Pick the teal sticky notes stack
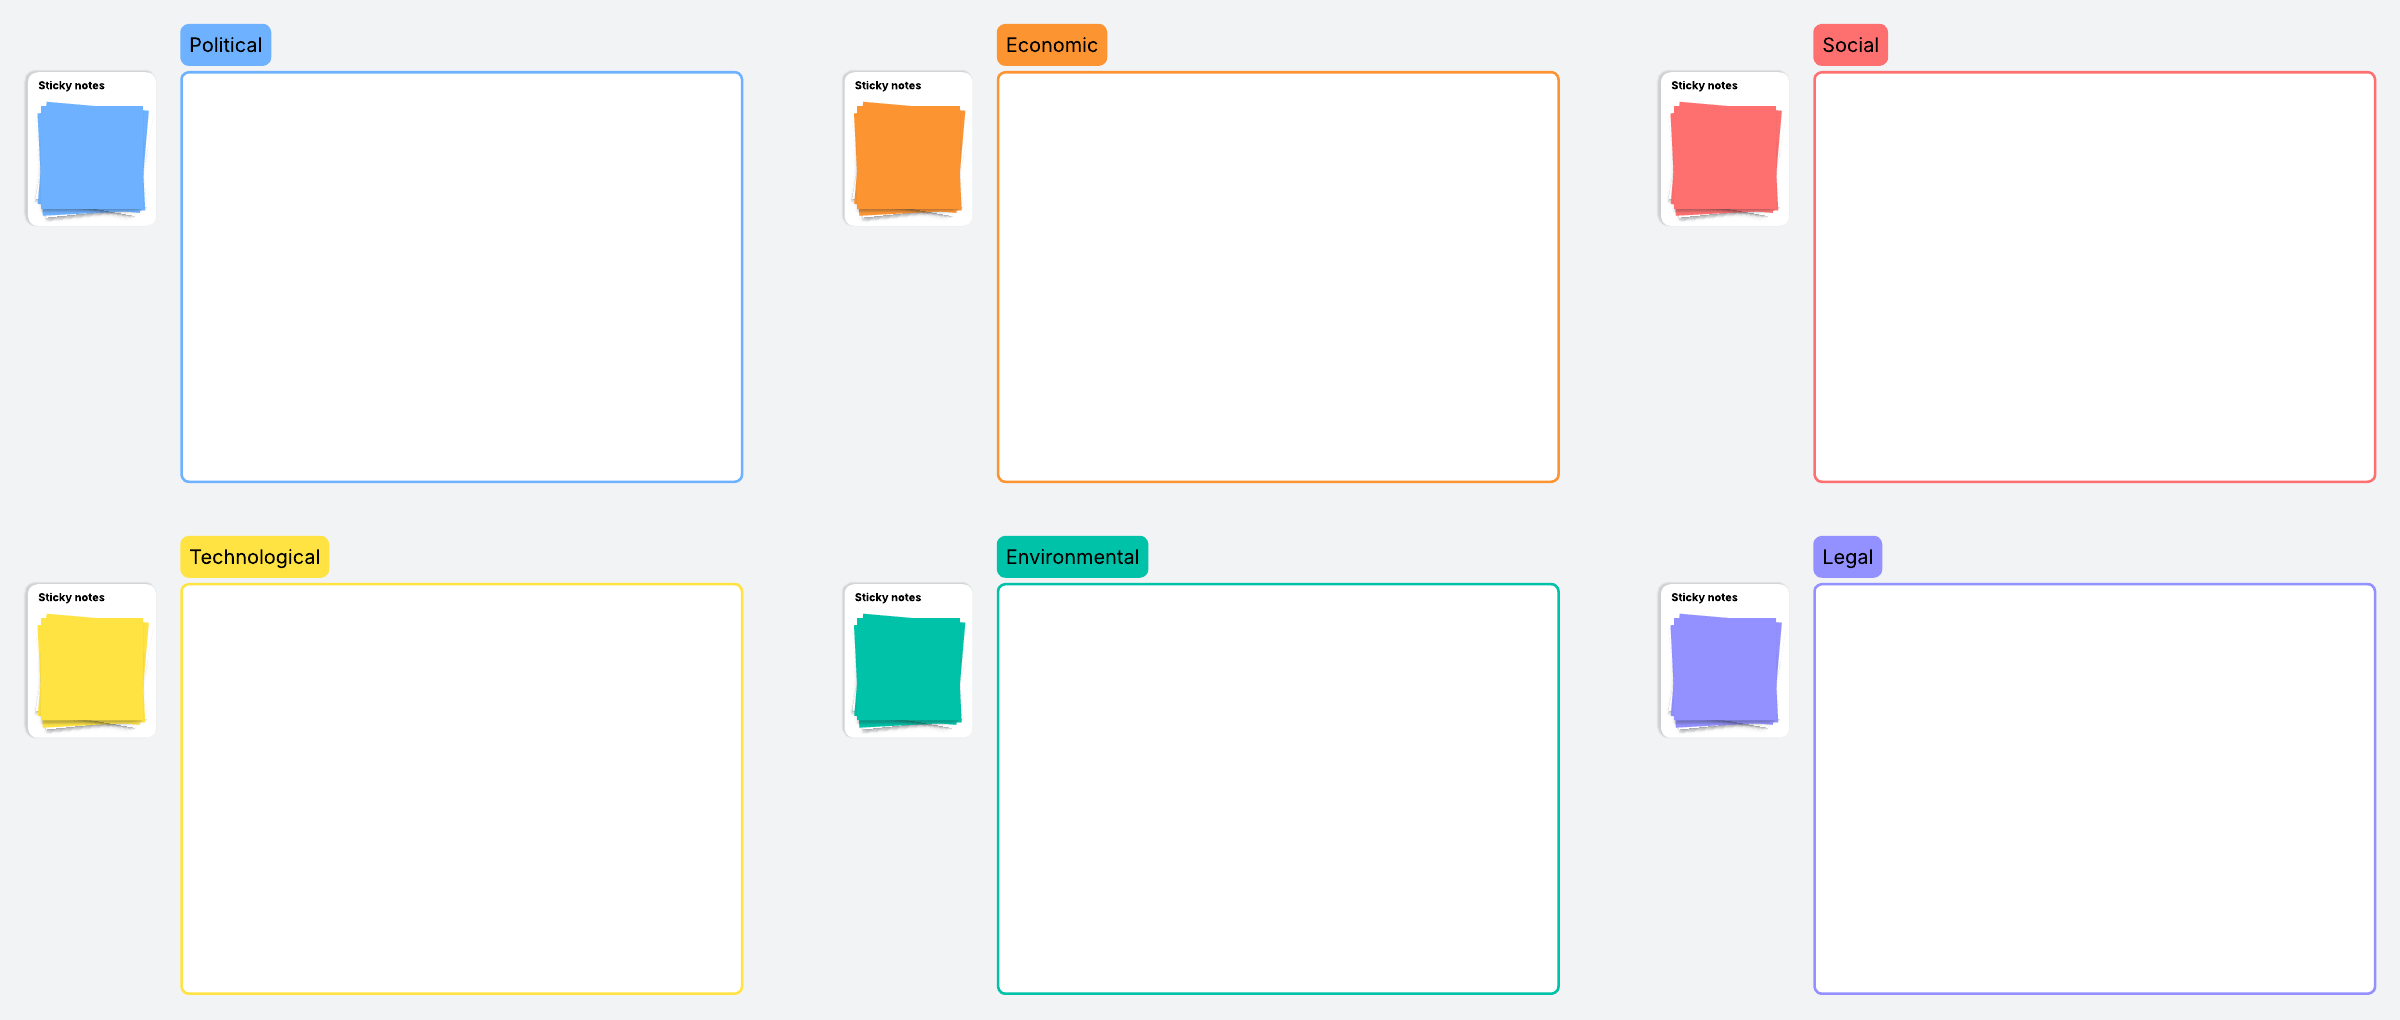 (x=909, y=672)
